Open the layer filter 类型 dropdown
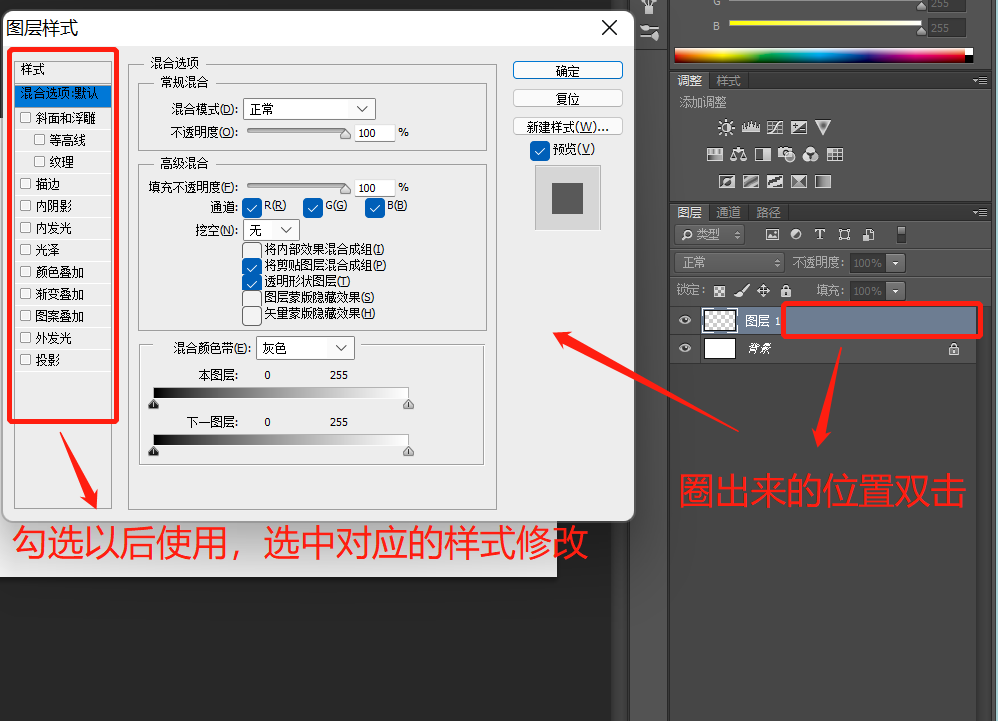This screenshot has width=998, height=721. (709, 235)
